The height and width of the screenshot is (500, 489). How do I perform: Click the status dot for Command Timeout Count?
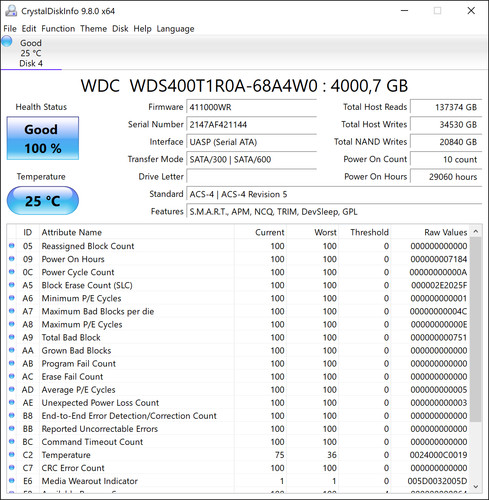coord(12,441)
